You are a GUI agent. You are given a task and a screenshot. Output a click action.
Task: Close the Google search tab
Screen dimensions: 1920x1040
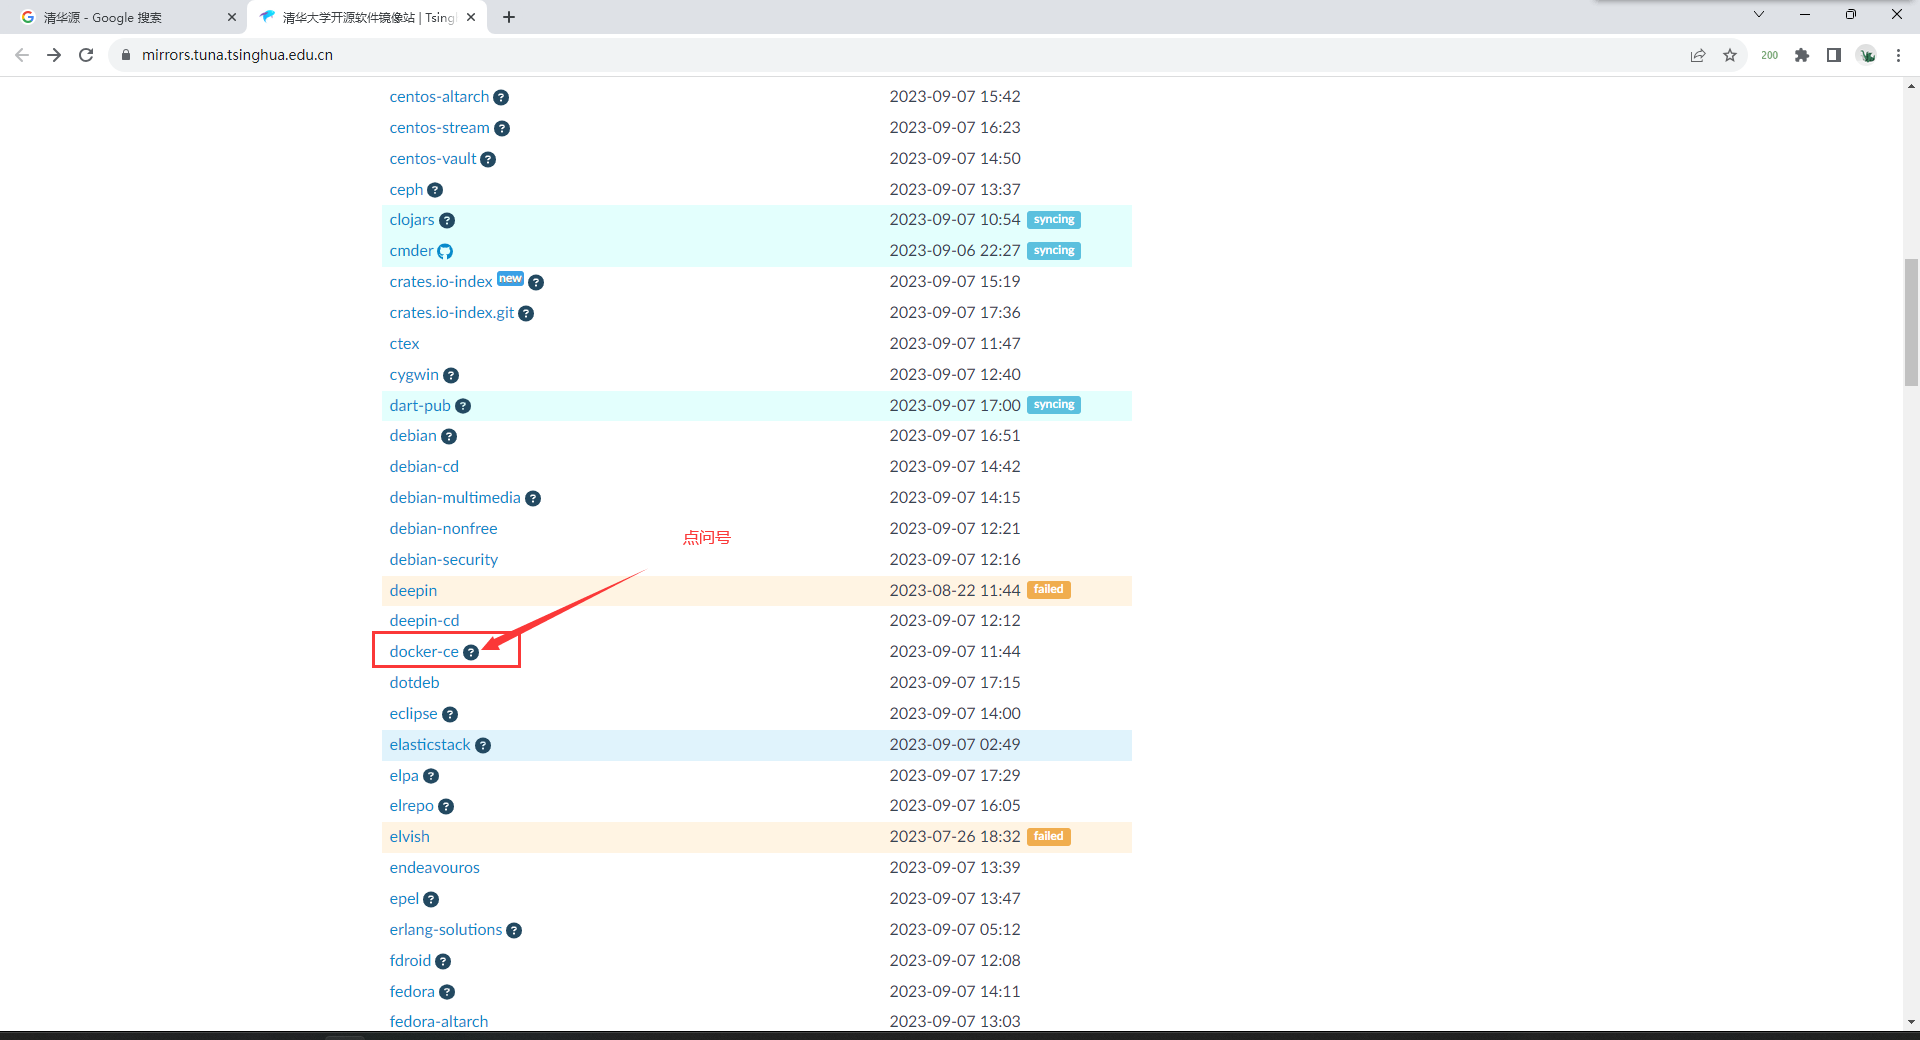(232, 17)
